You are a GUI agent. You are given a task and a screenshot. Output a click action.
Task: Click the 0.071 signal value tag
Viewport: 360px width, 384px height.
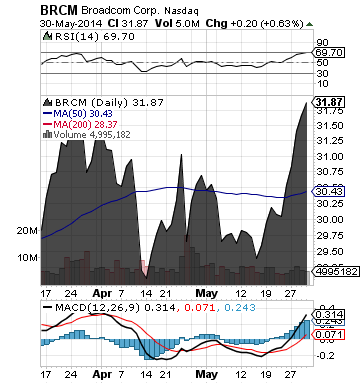pyautogui.click(x=328, y=334)
